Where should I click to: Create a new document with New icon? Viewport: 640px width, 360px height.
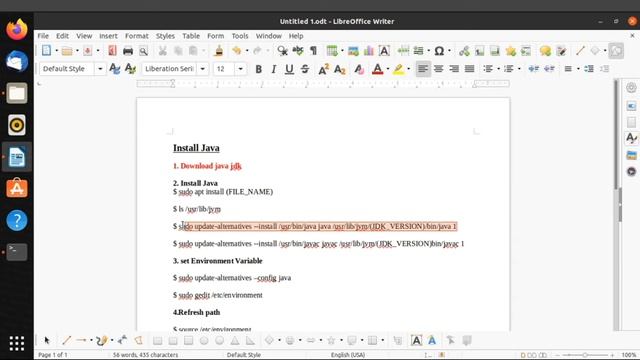coord(46,51)
